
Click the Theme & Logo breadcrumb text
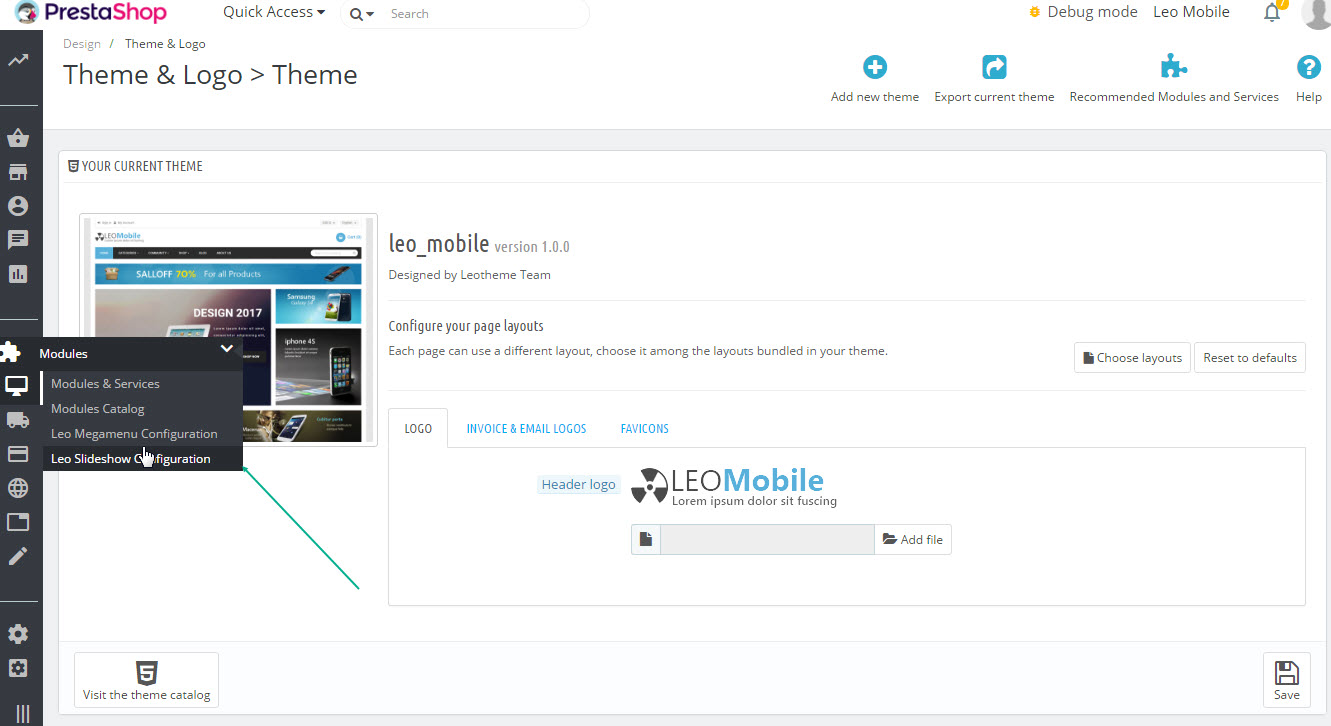pos(165,44)
